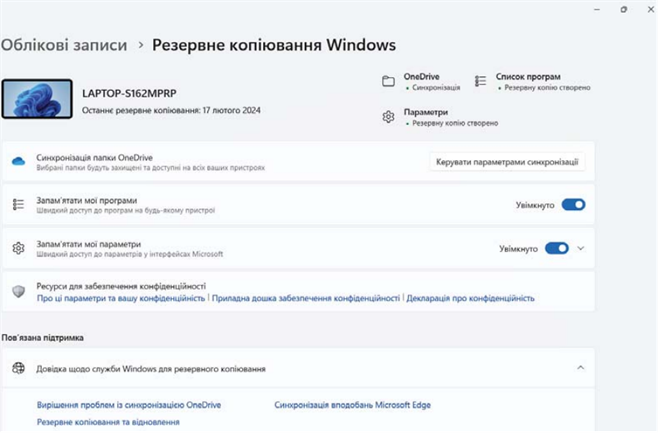The width and height of the screenshot is (658, 433).
Task: Click the list icon beside Запам'ятати мої програми
Action: [18, 204]
